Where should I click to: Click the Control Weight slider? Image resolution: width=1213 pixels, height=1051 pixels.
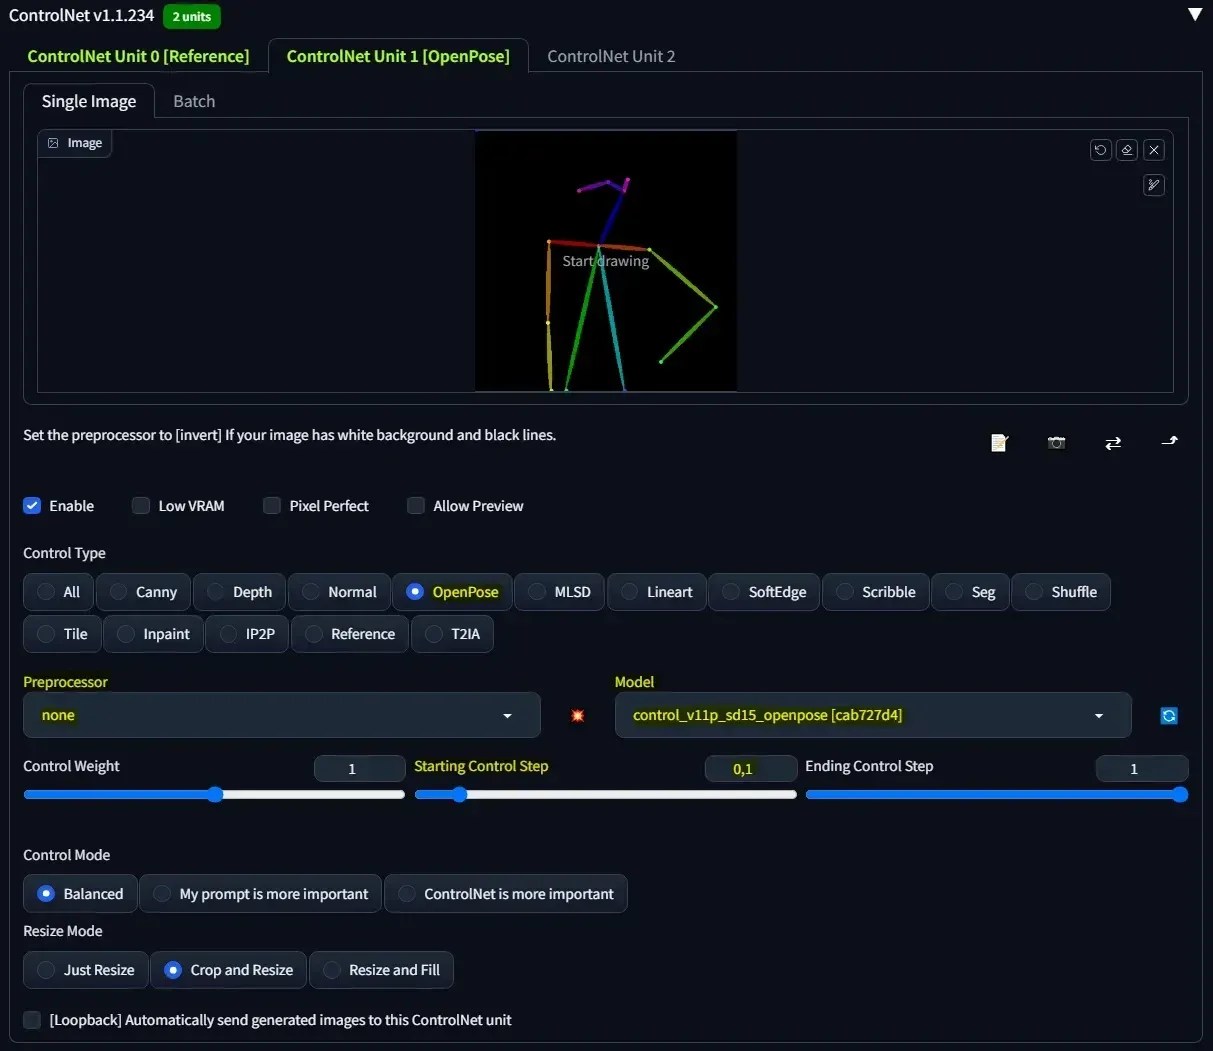coord(214,795)
